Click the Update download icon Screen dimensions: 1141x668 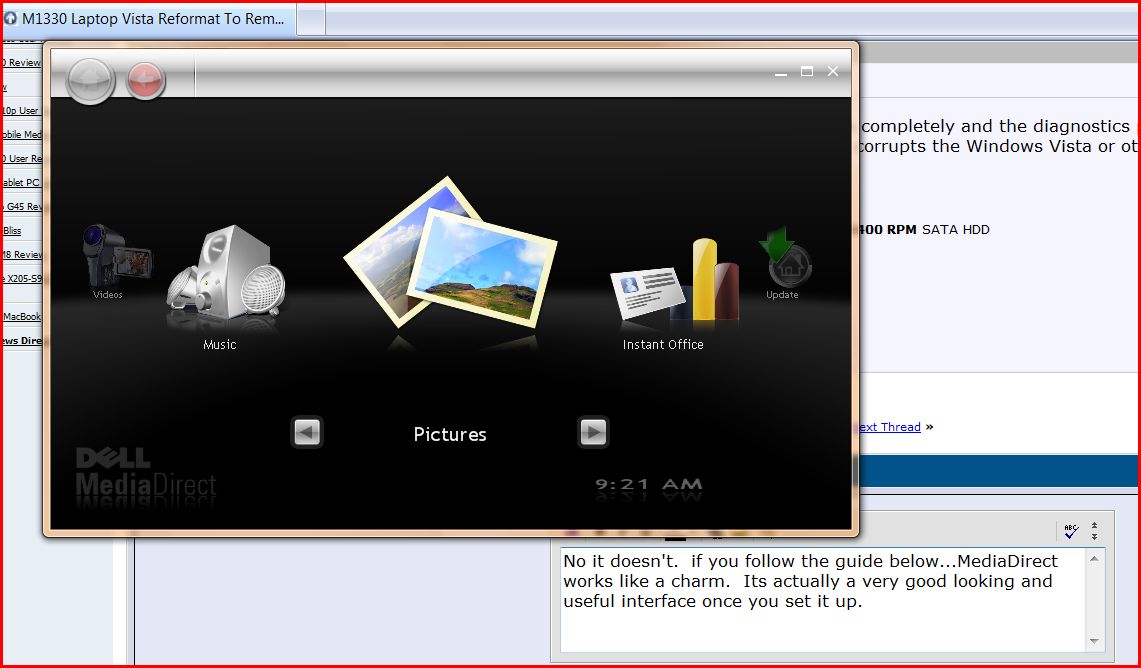pyautogui.click(x=784, y=256)
